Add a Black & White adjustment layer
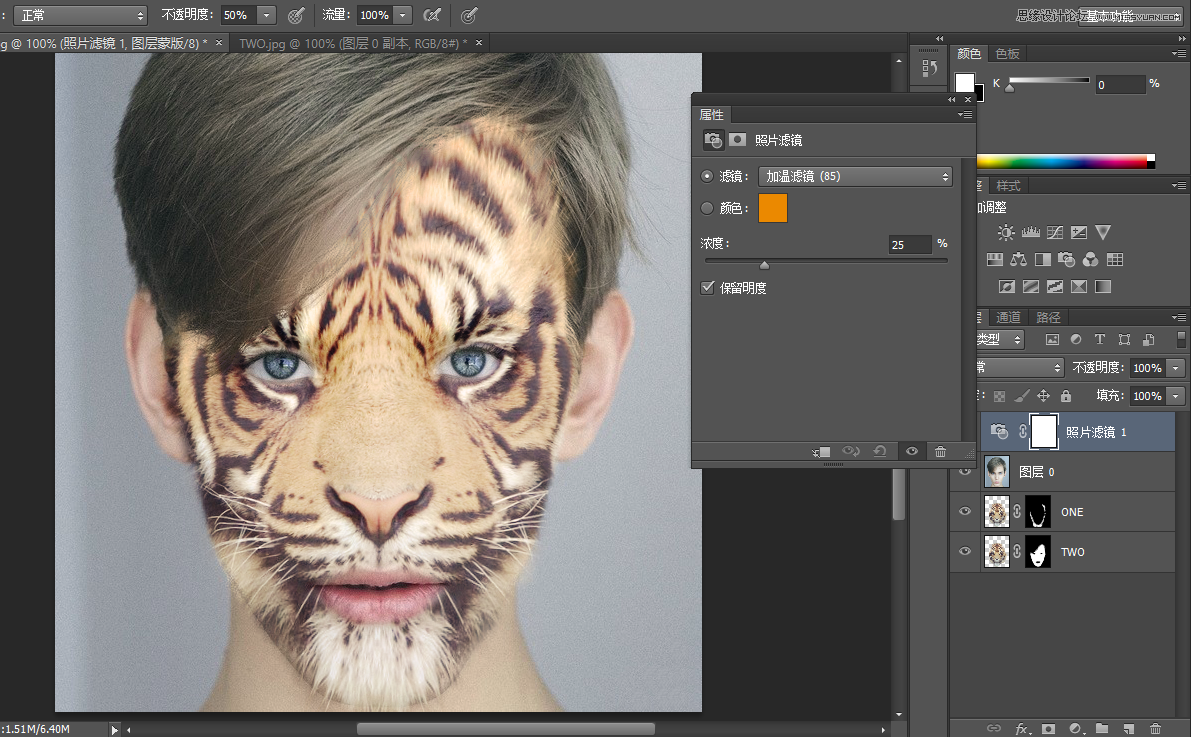This screenshot has width=1191, height=737. click(x=1043, y=260)
